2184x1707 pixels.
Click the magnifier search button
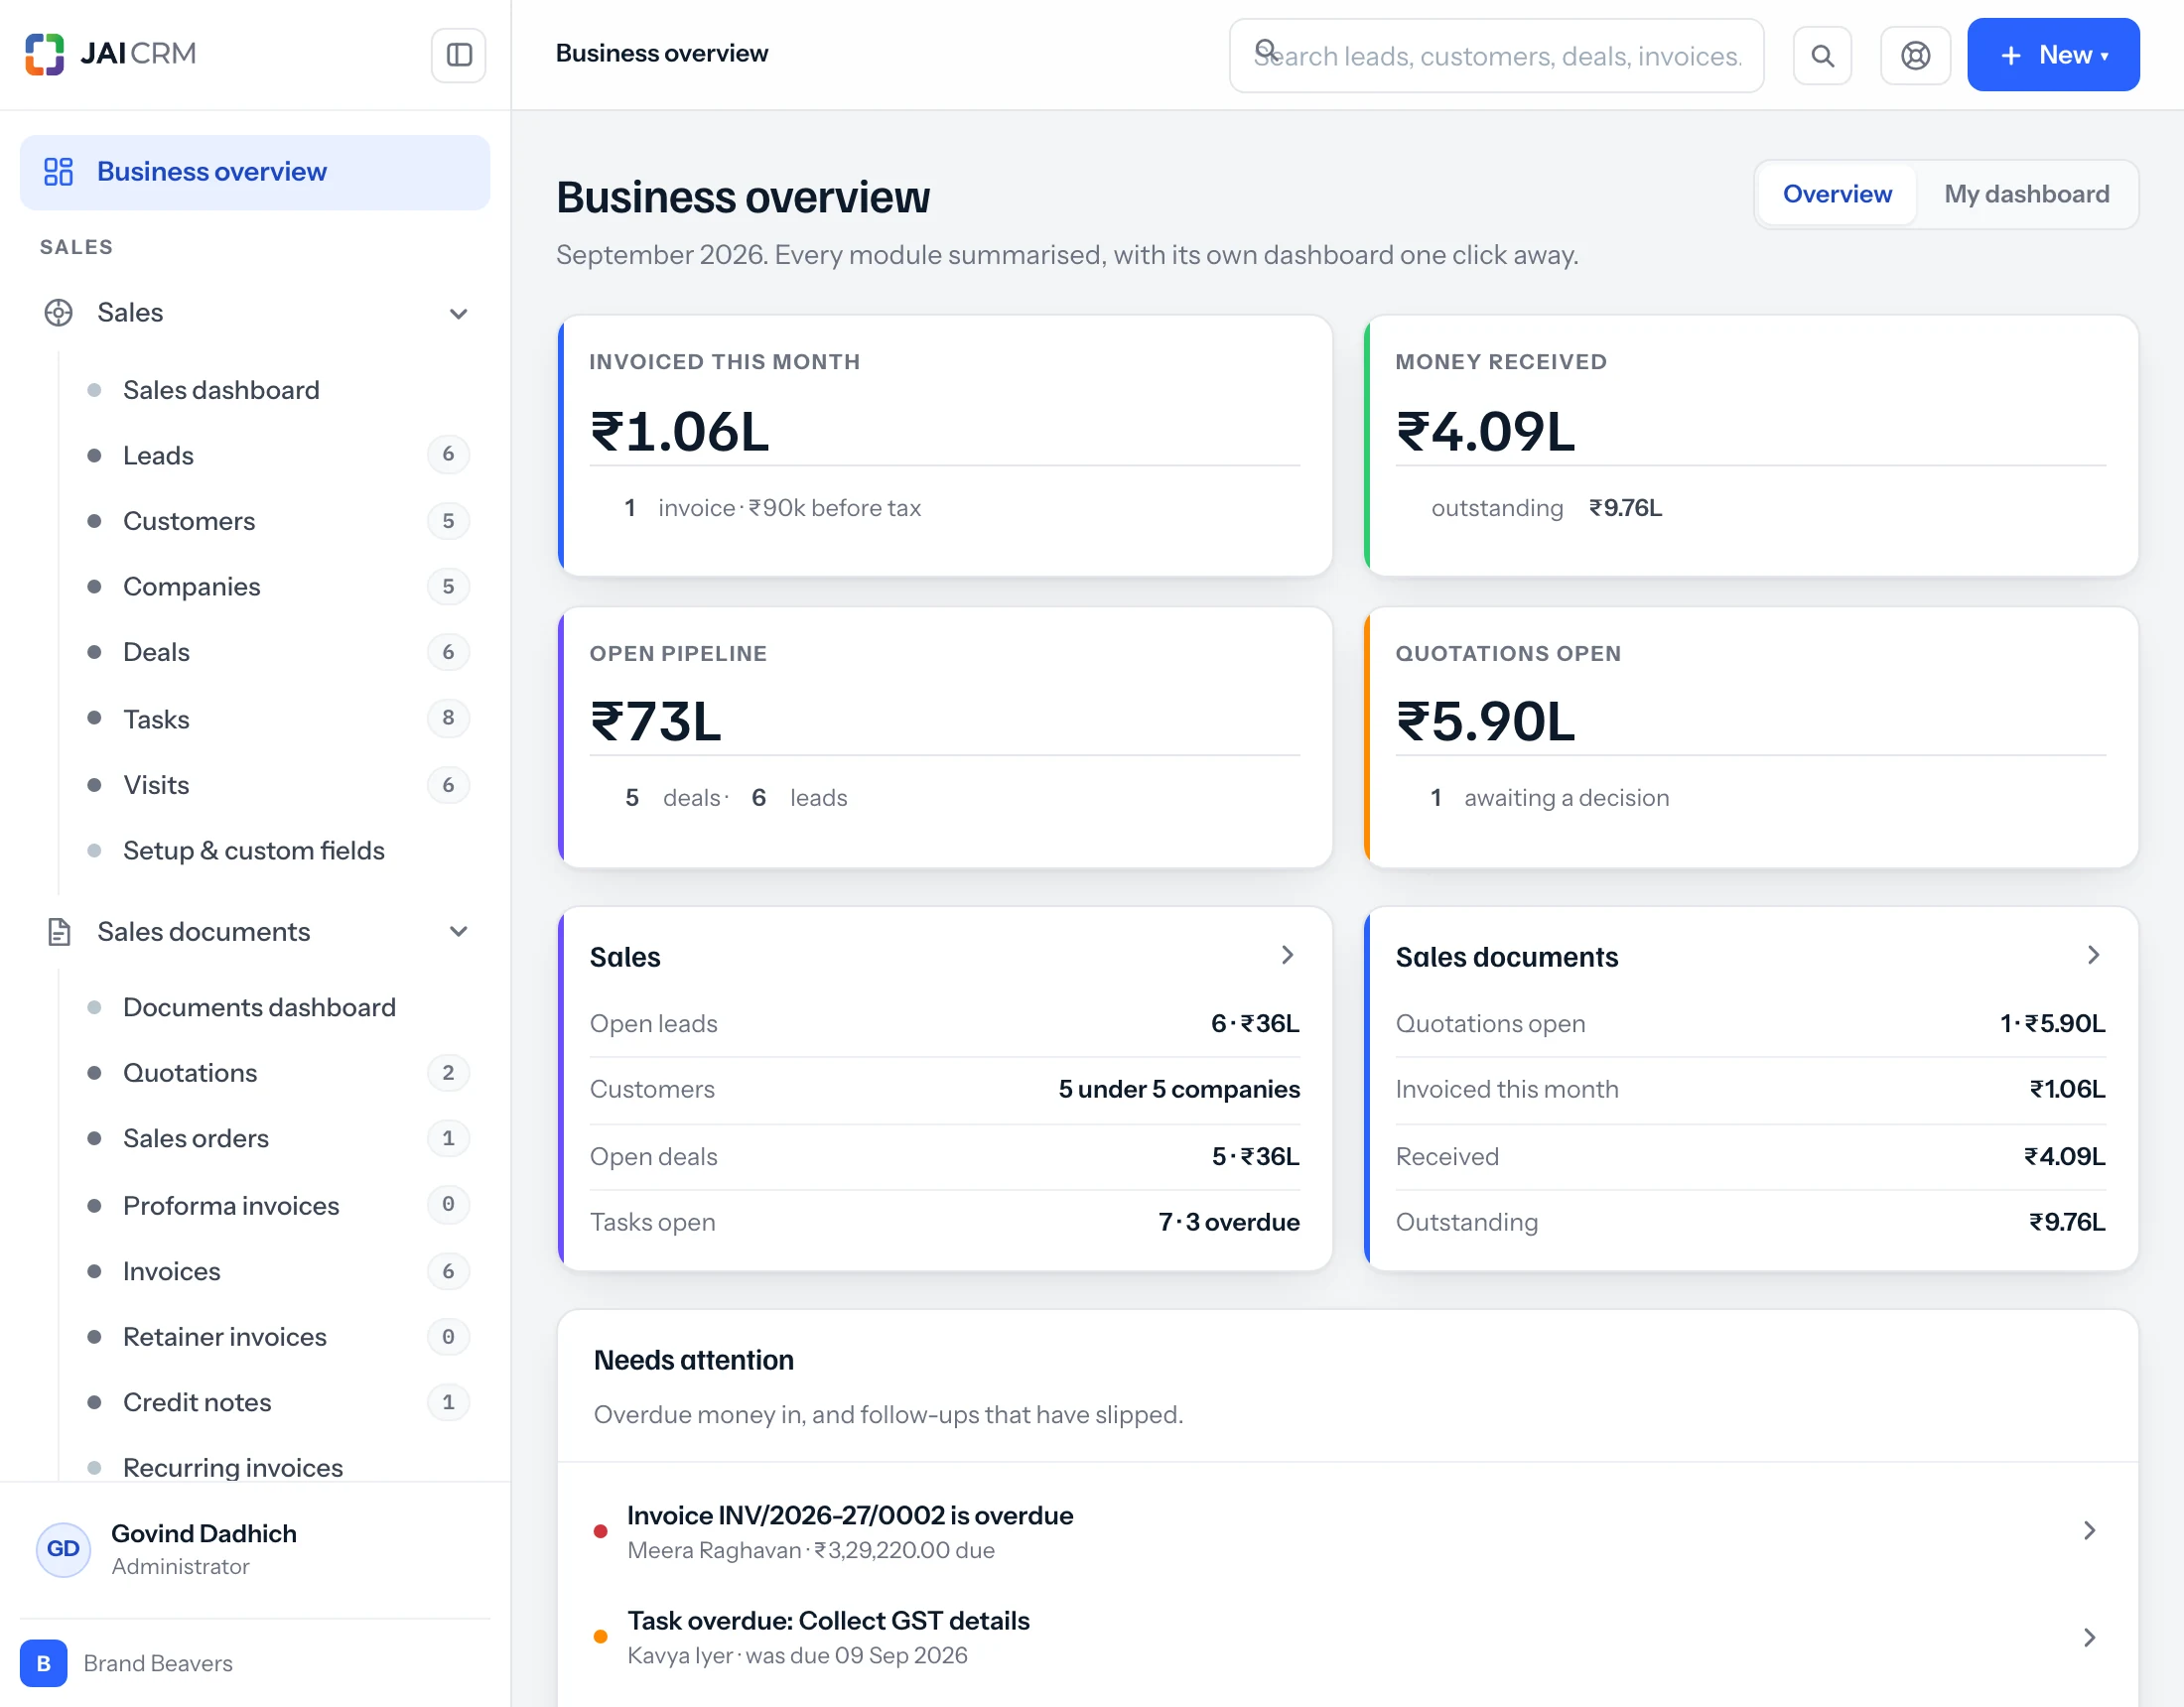(x=1822, y=56)
